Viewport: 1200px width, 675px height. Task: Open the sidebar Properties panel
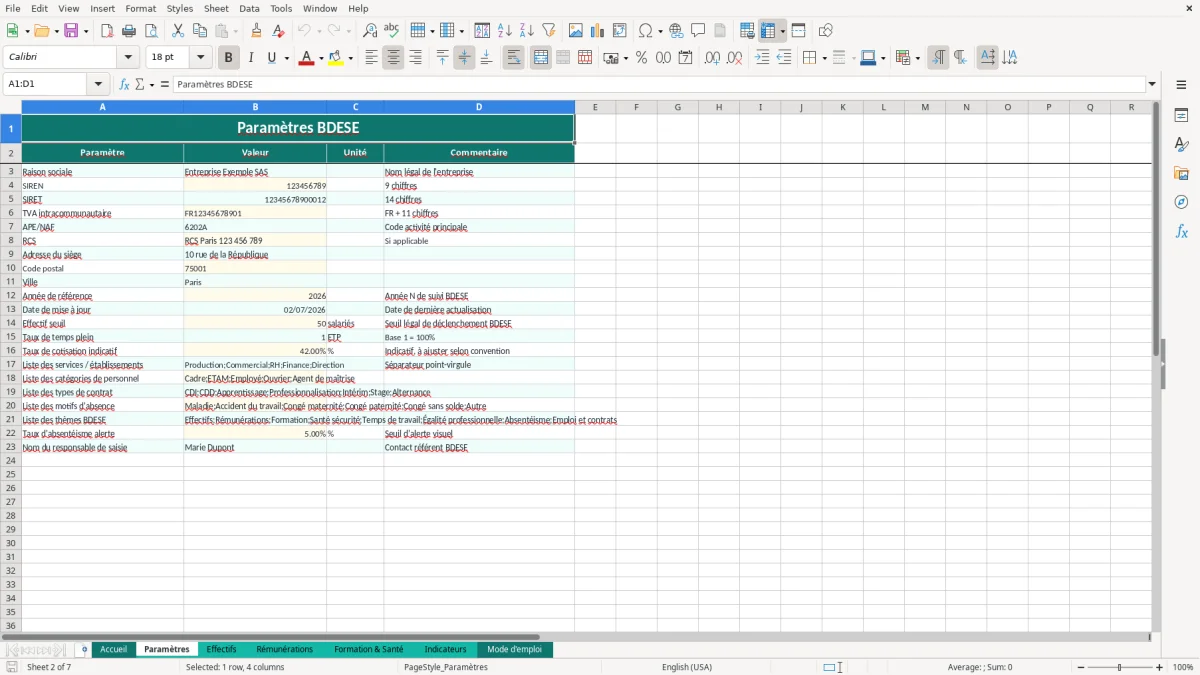(x=1181, y=116)
